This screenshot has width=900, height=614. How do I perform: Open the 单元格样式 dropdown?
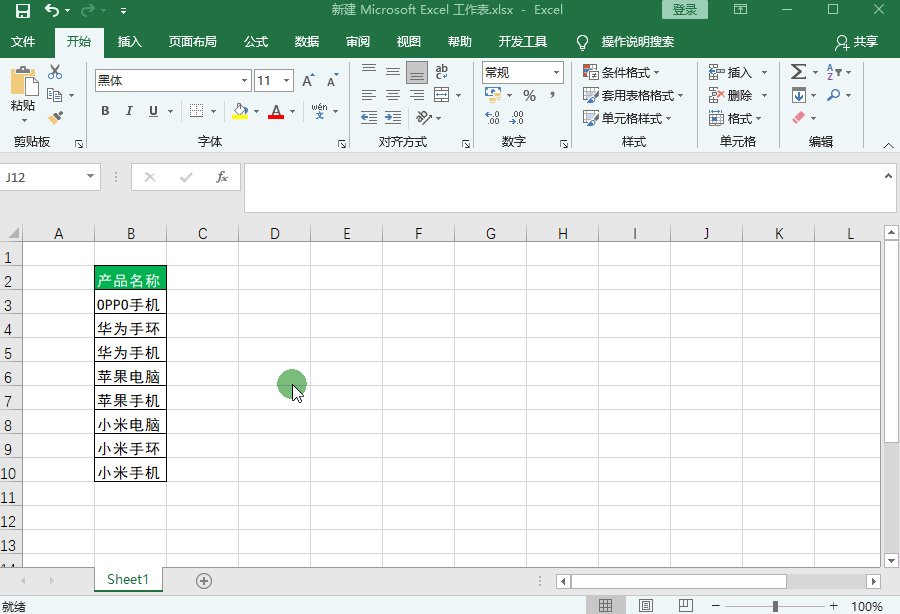click(x=627, y=118)
